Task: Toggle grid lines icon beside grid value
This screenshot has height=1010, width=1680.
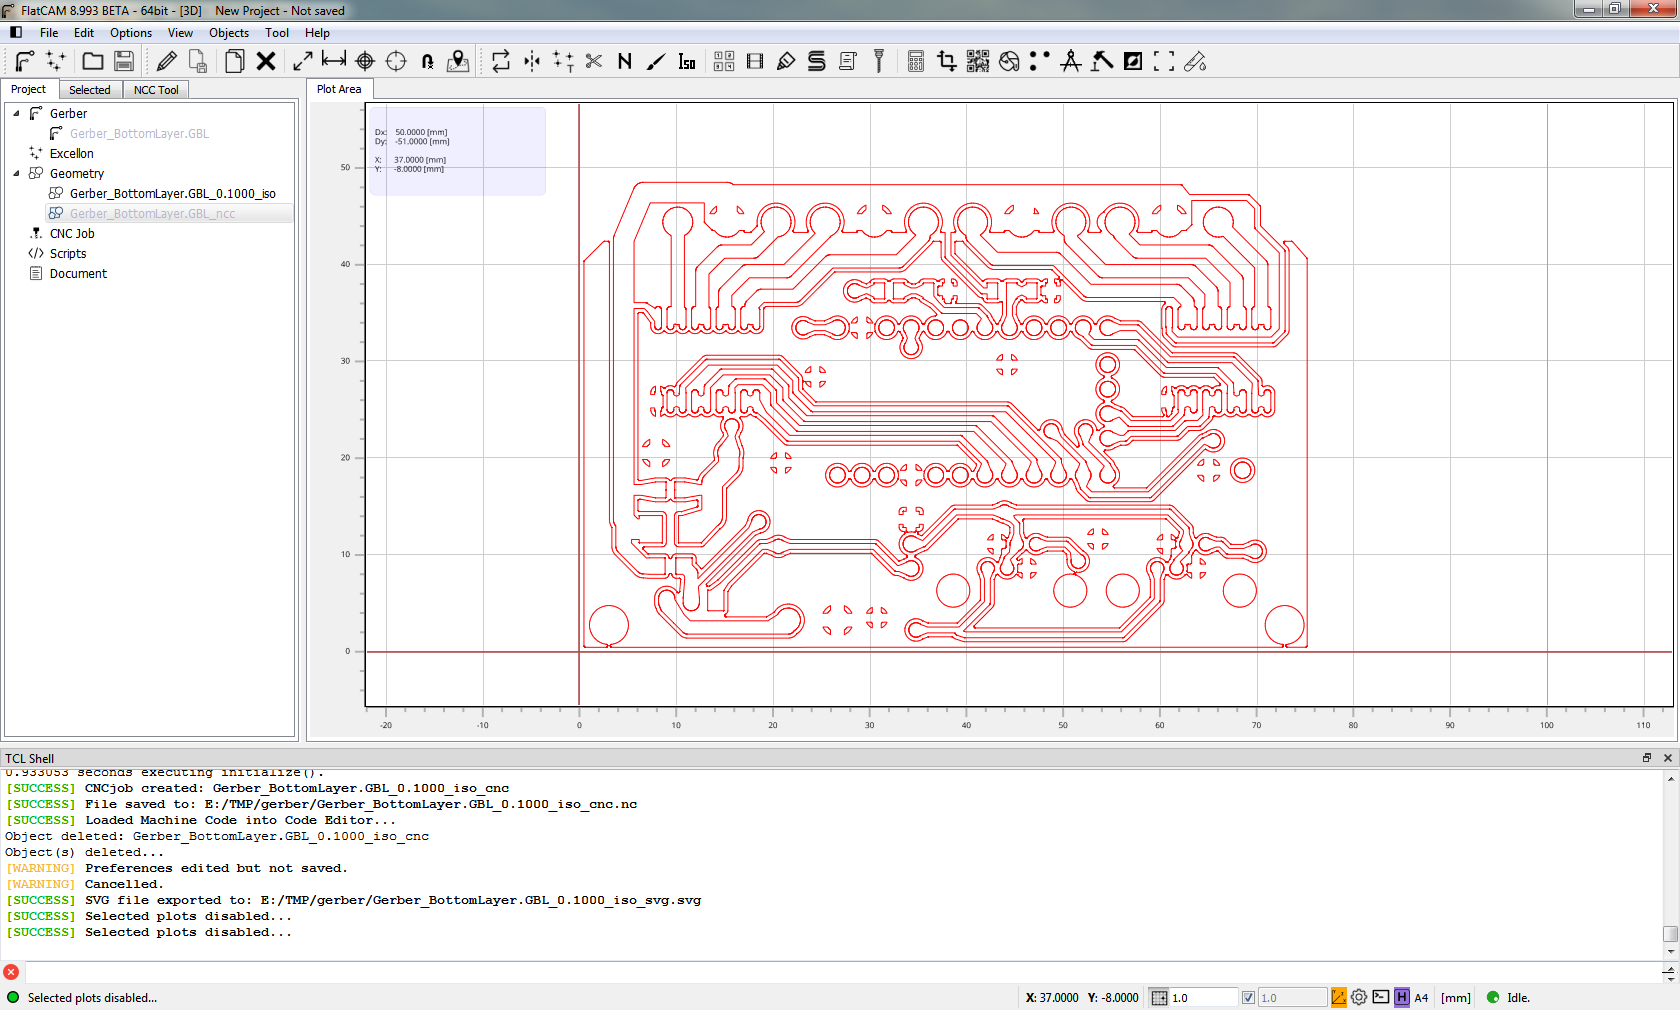Action: point(1159,997)
